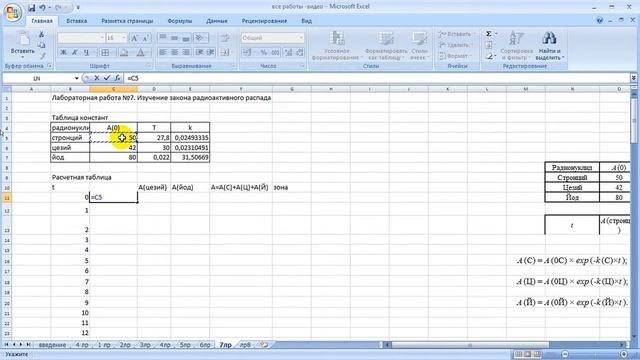Click Вставить button in the Ячейки group
Viewport: 640px width, 360px height.
coord(456,34)
